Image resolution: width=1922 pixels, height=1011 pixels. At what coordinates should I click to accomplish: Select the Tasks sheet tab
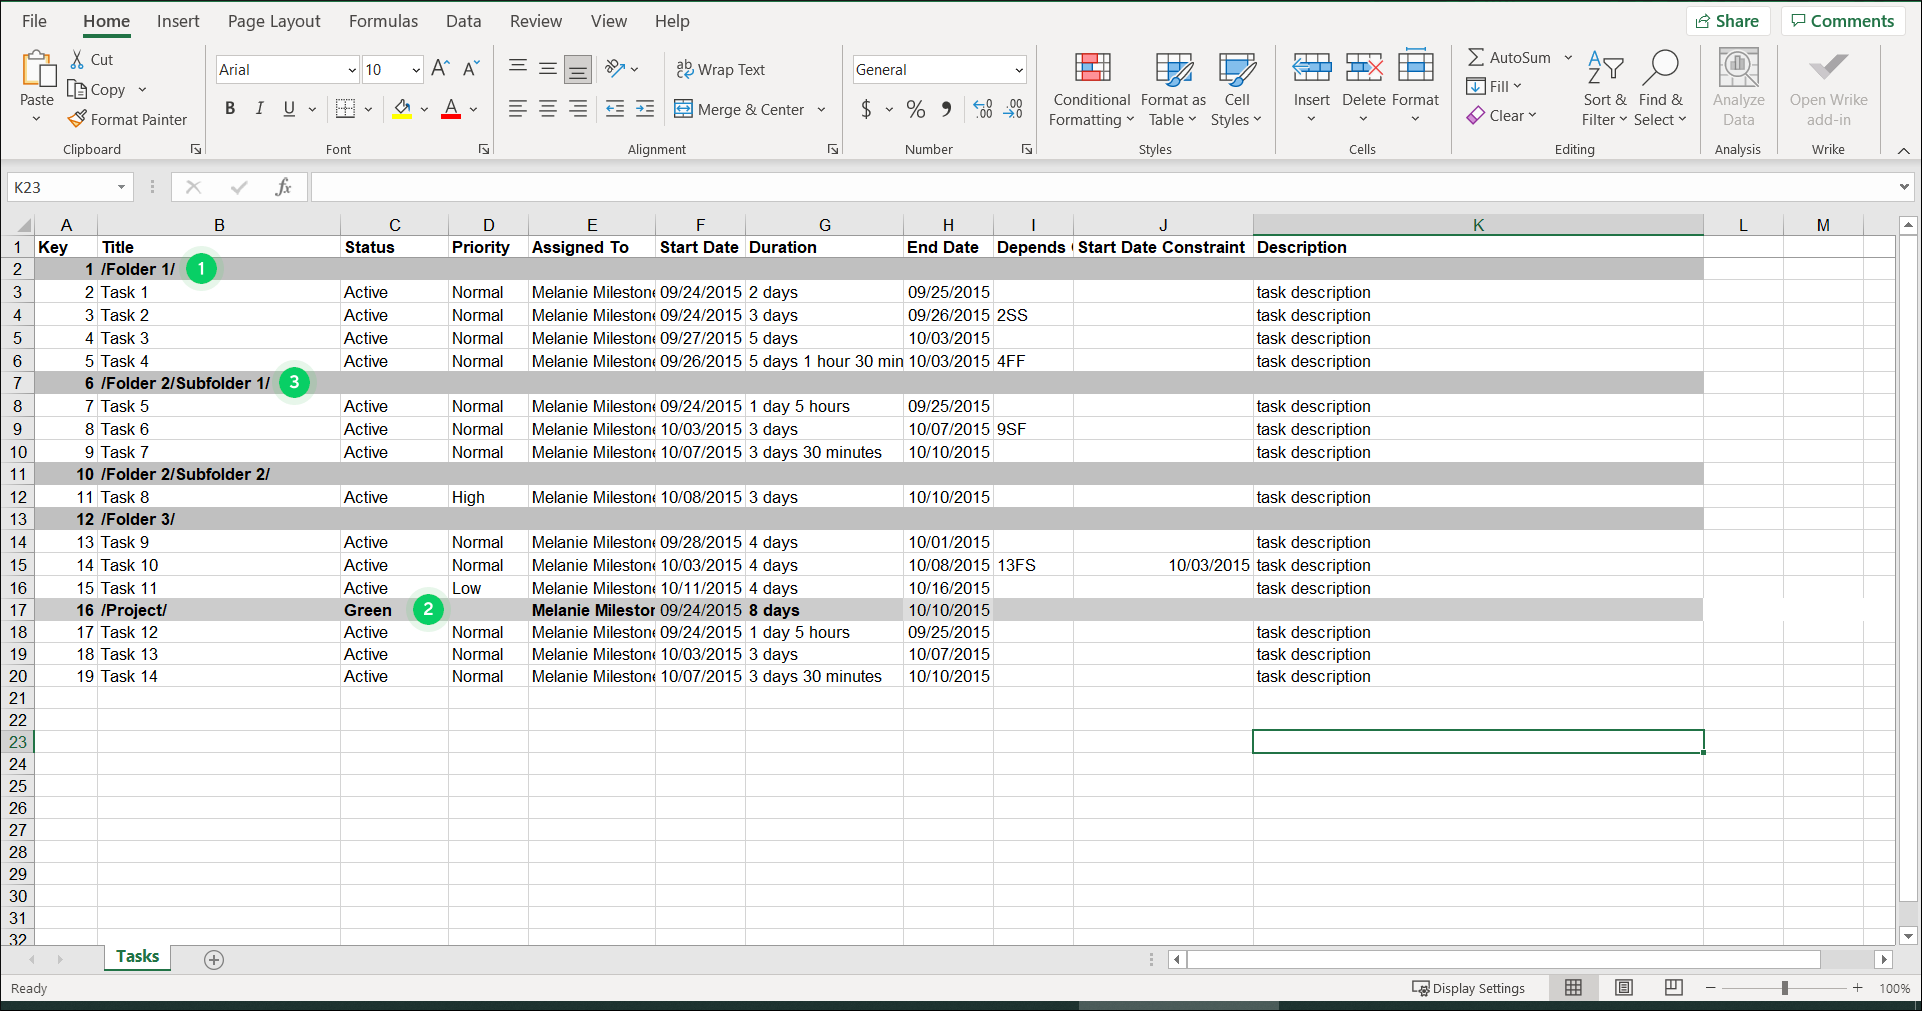pyautogui.click(x=137, y=957)
